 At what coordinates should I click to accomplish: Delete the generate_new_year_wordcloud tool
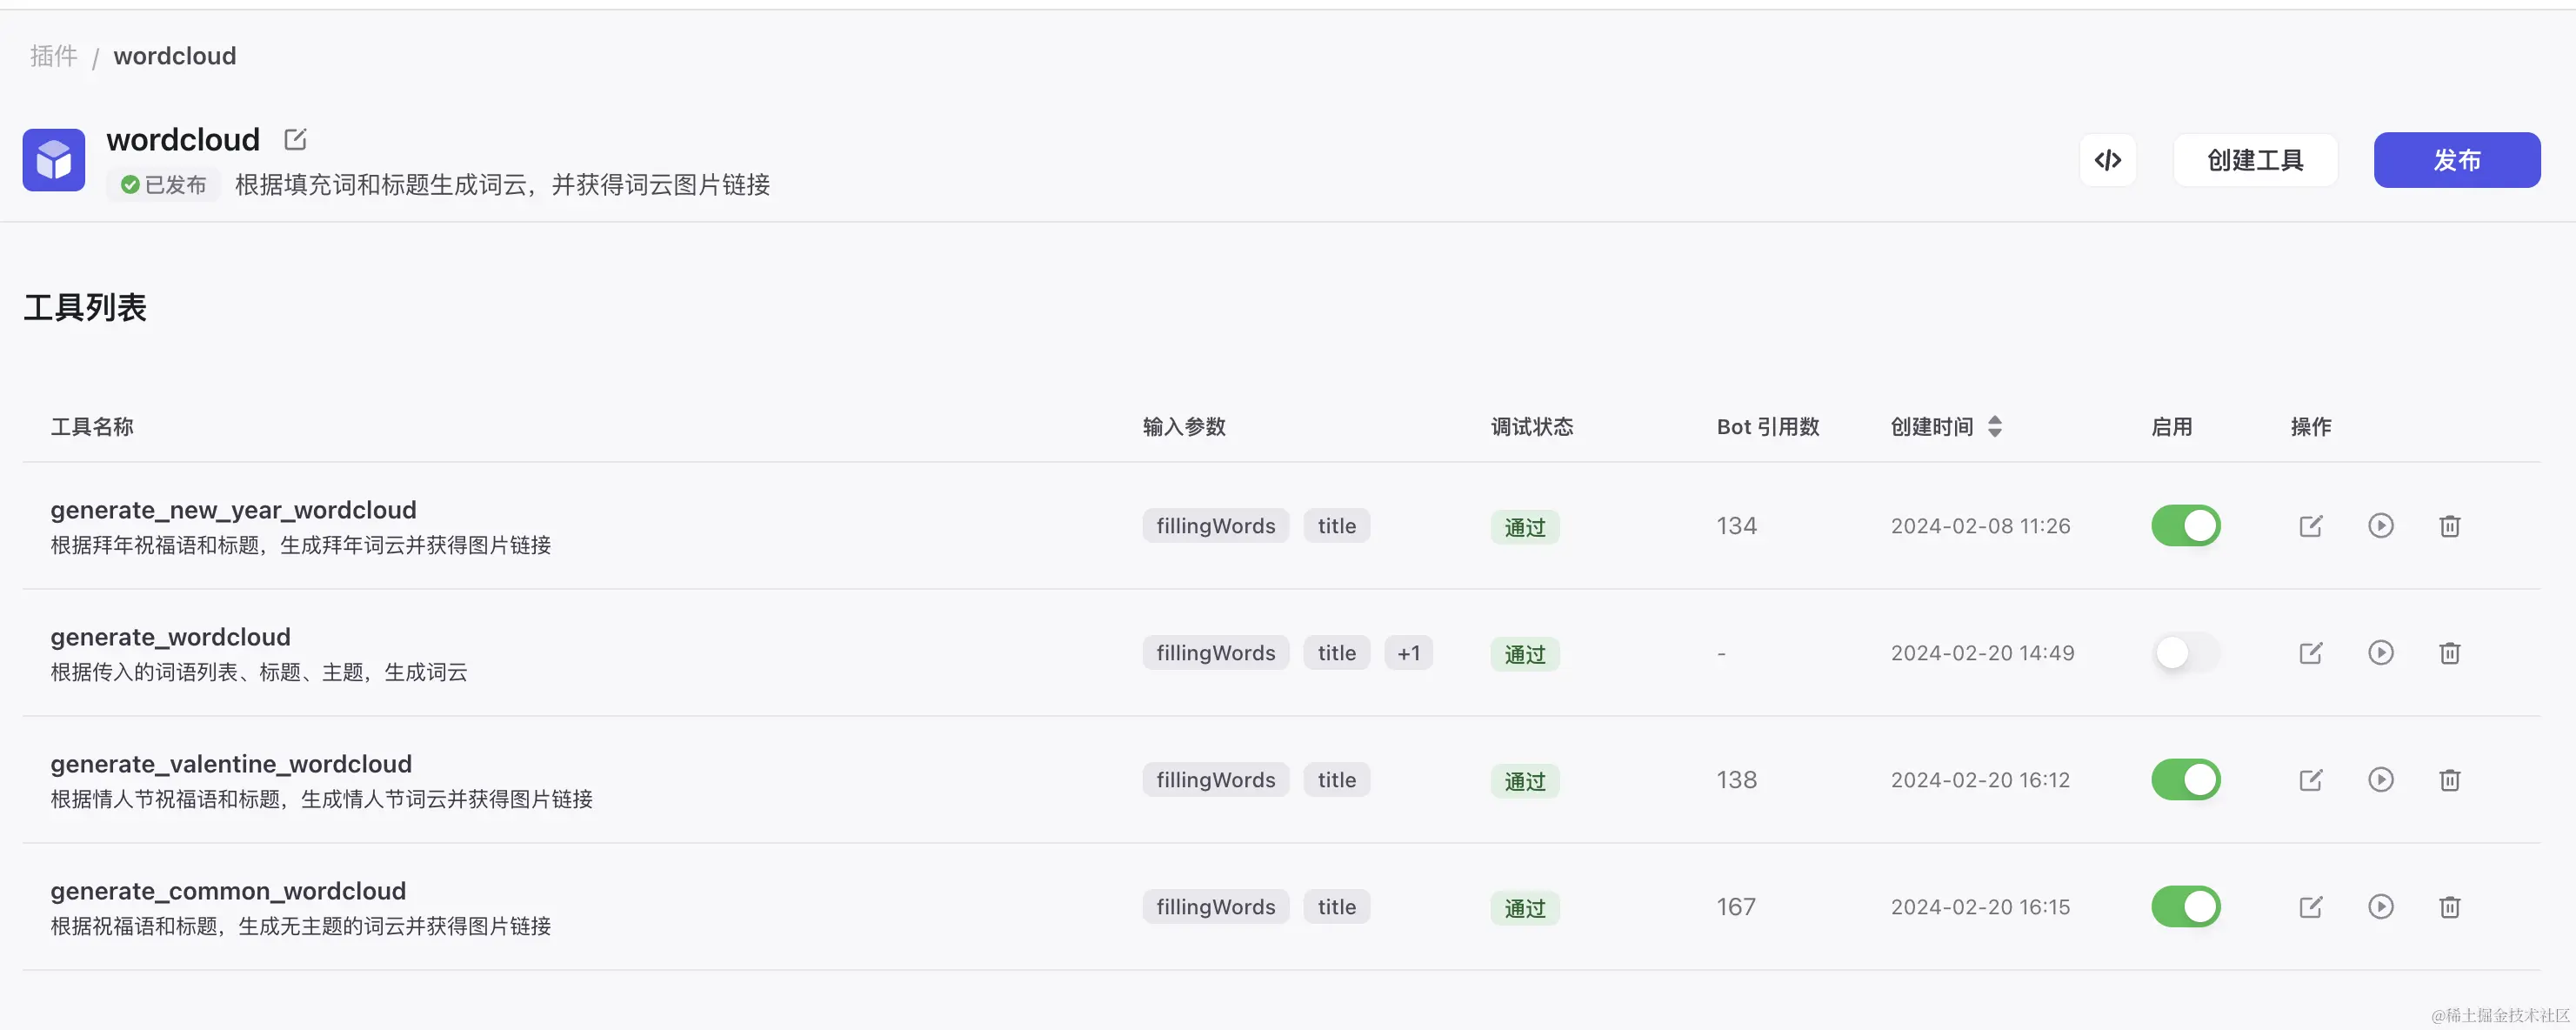[x=2450, y=526]
